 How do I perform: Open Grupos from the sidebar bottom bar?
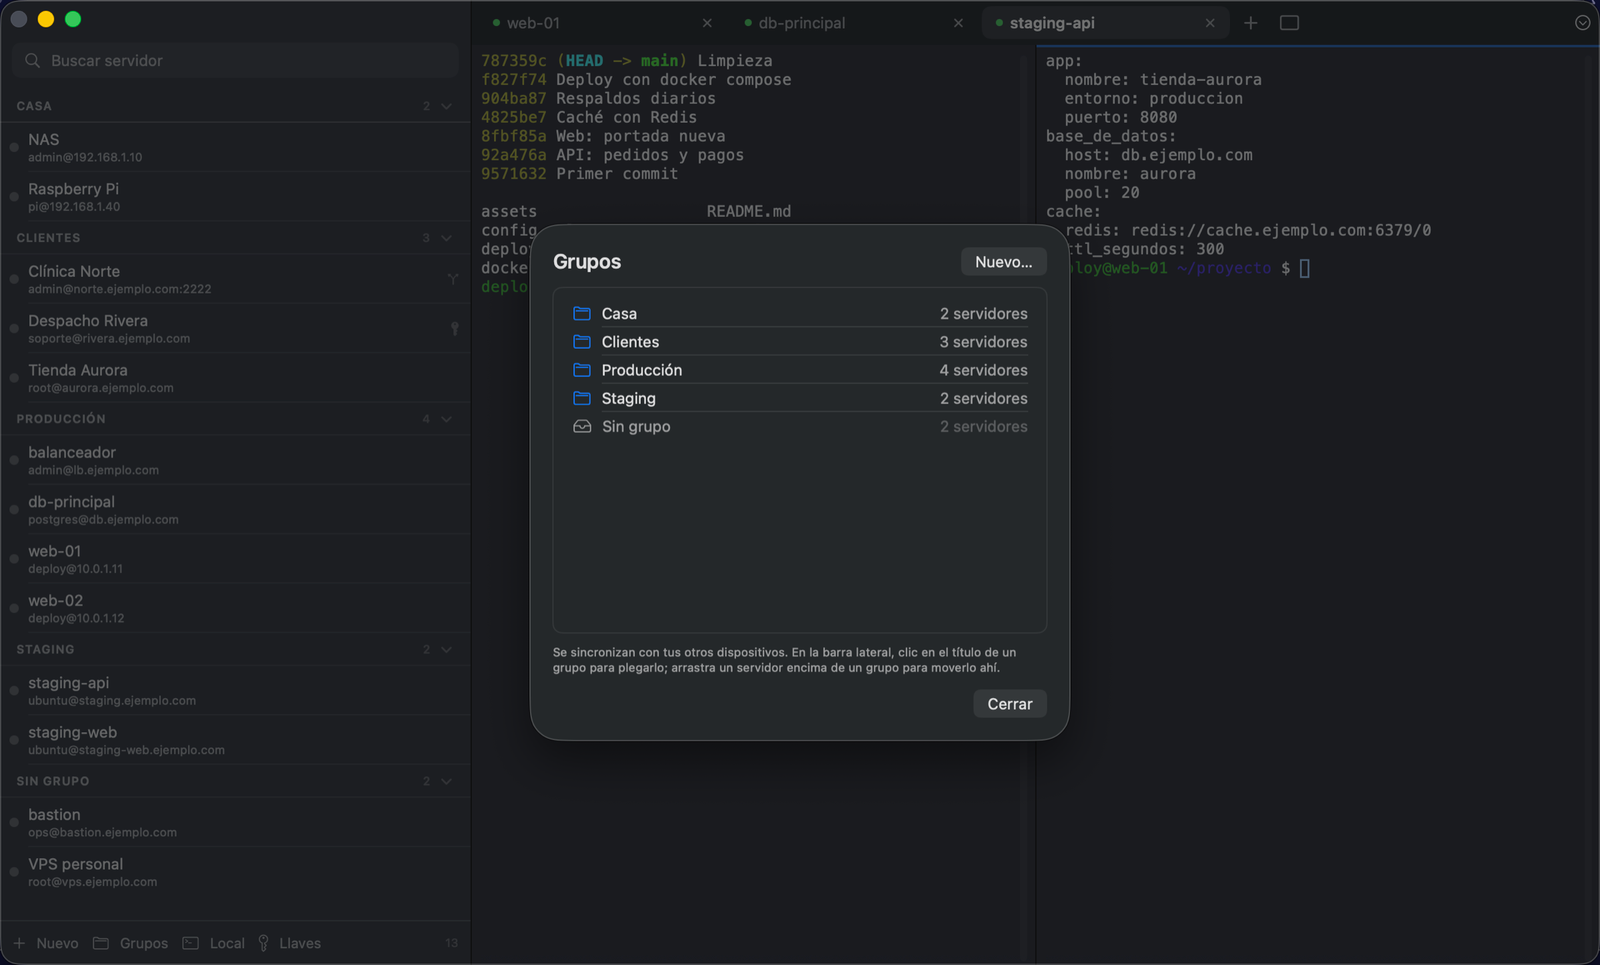(131, 943)
